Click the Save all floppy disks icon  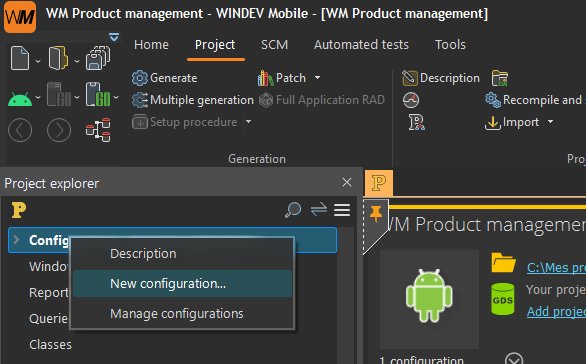click(x=98, y=58)
